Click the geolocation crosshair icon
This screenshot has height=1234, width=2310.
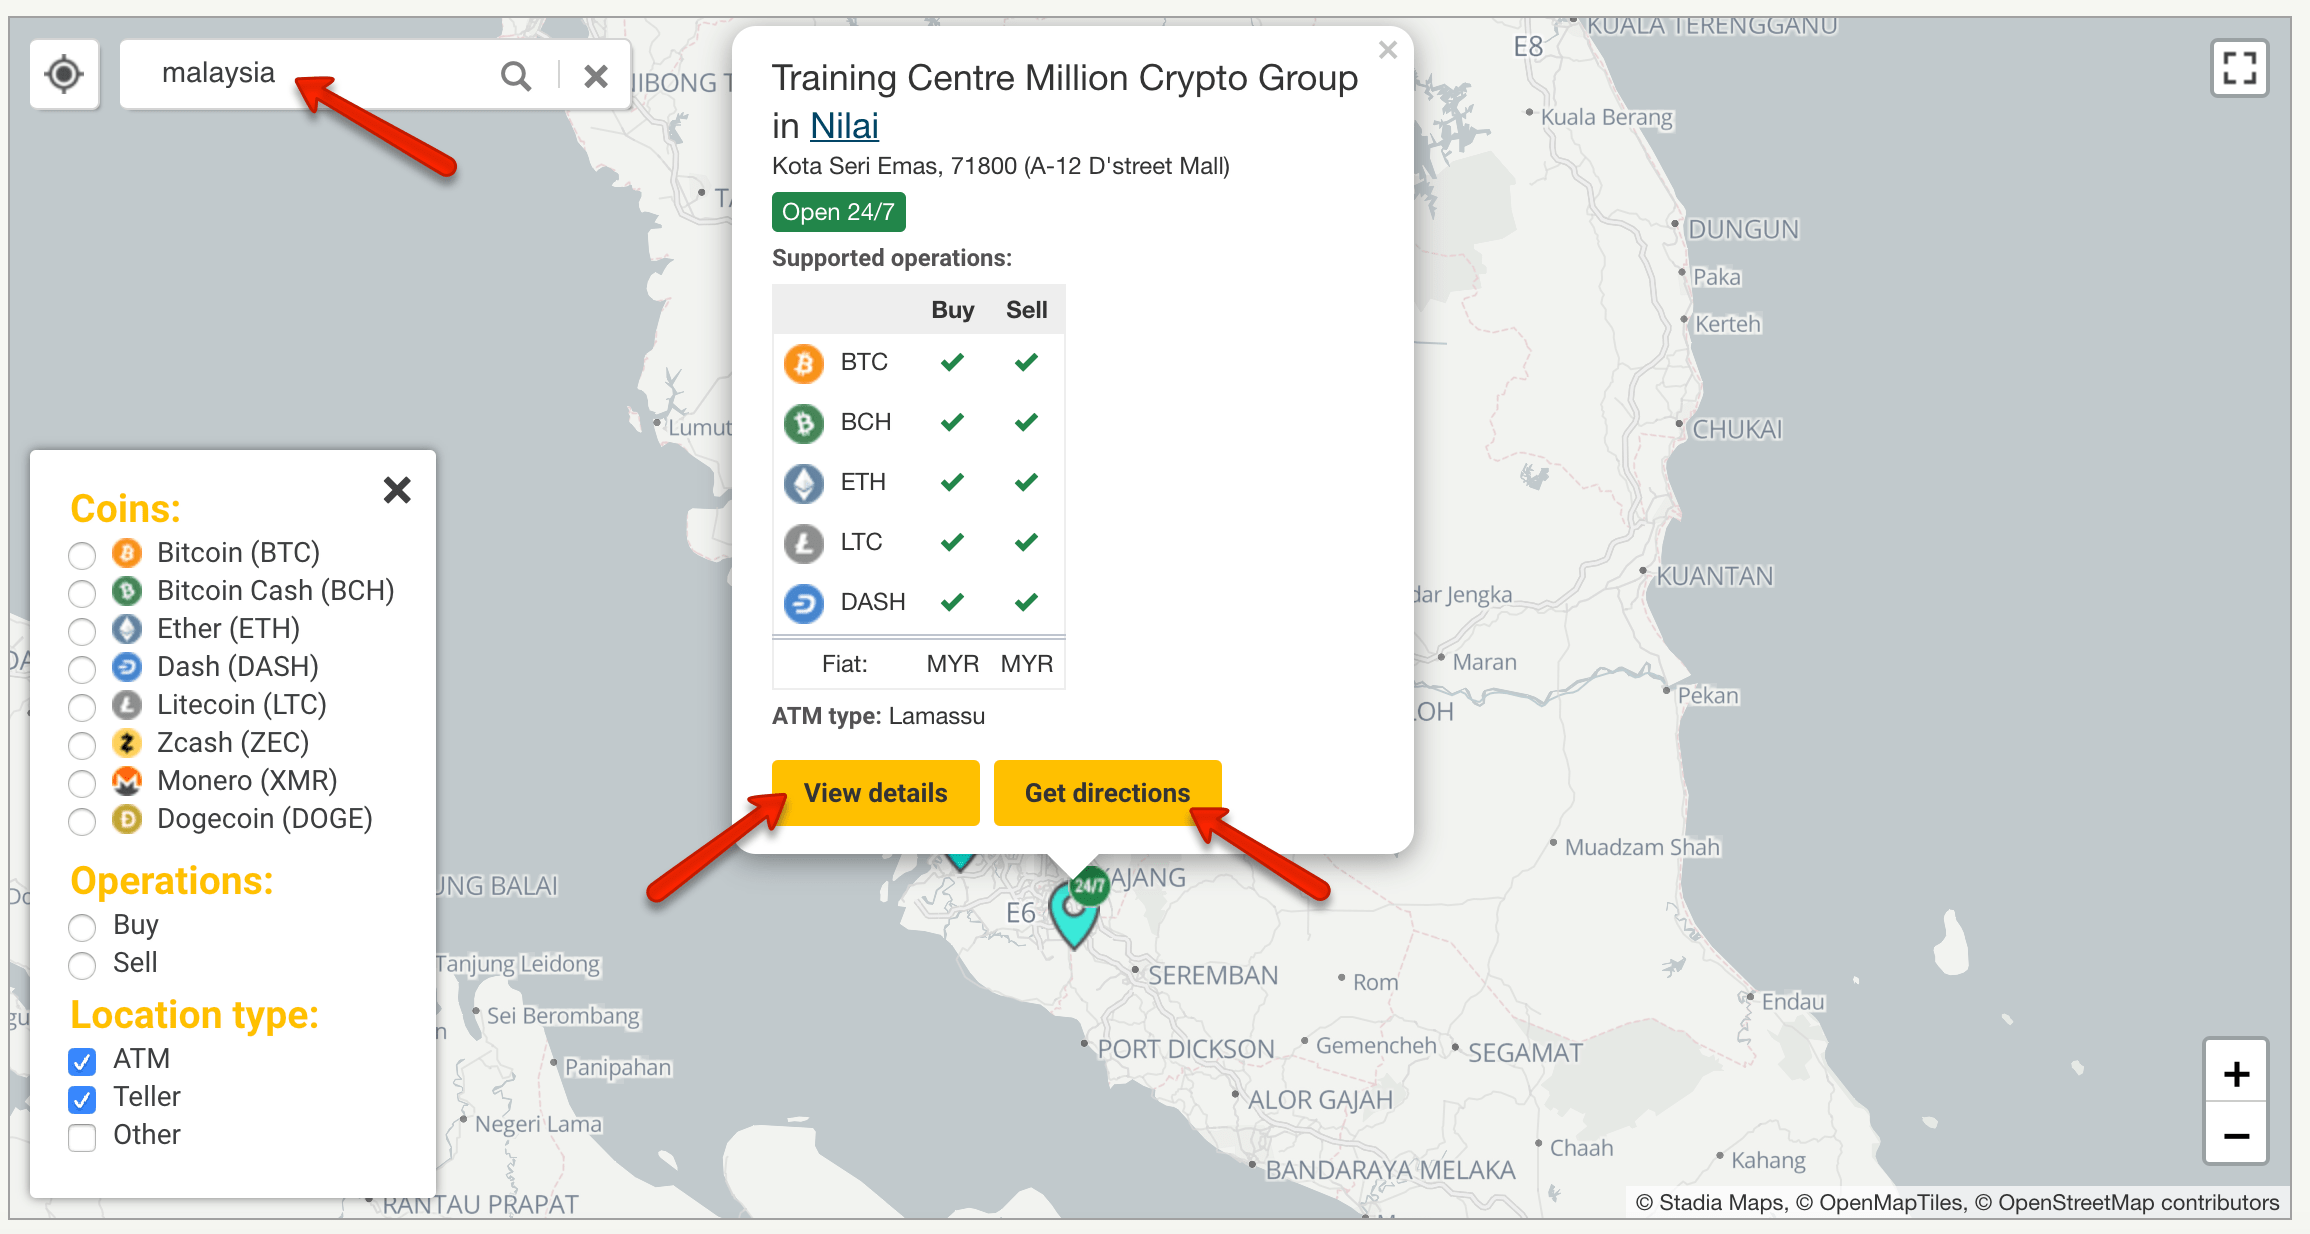click(x=63, y=74)
